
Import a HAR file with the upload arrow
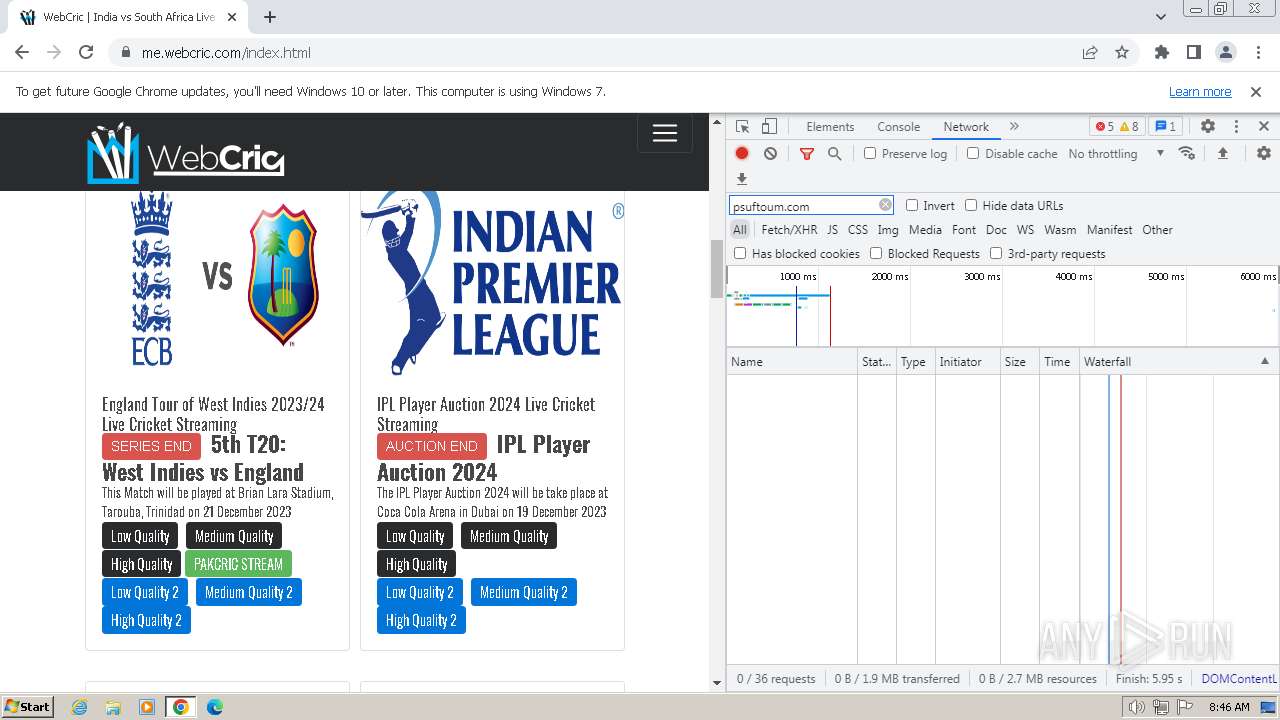tap(1222, 154)
